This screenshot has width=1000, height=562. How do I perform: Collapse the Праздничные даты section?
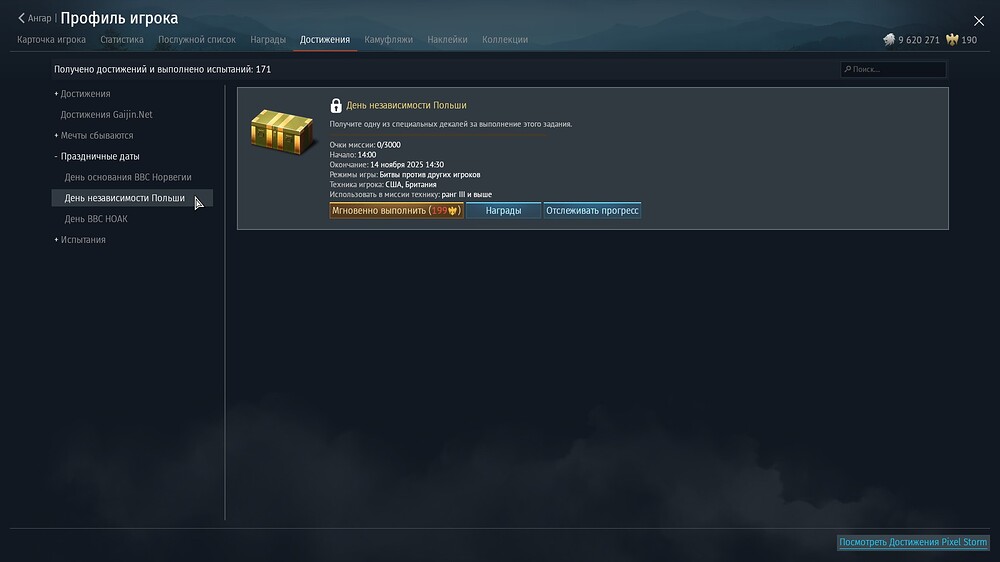(x=97, y=156)
